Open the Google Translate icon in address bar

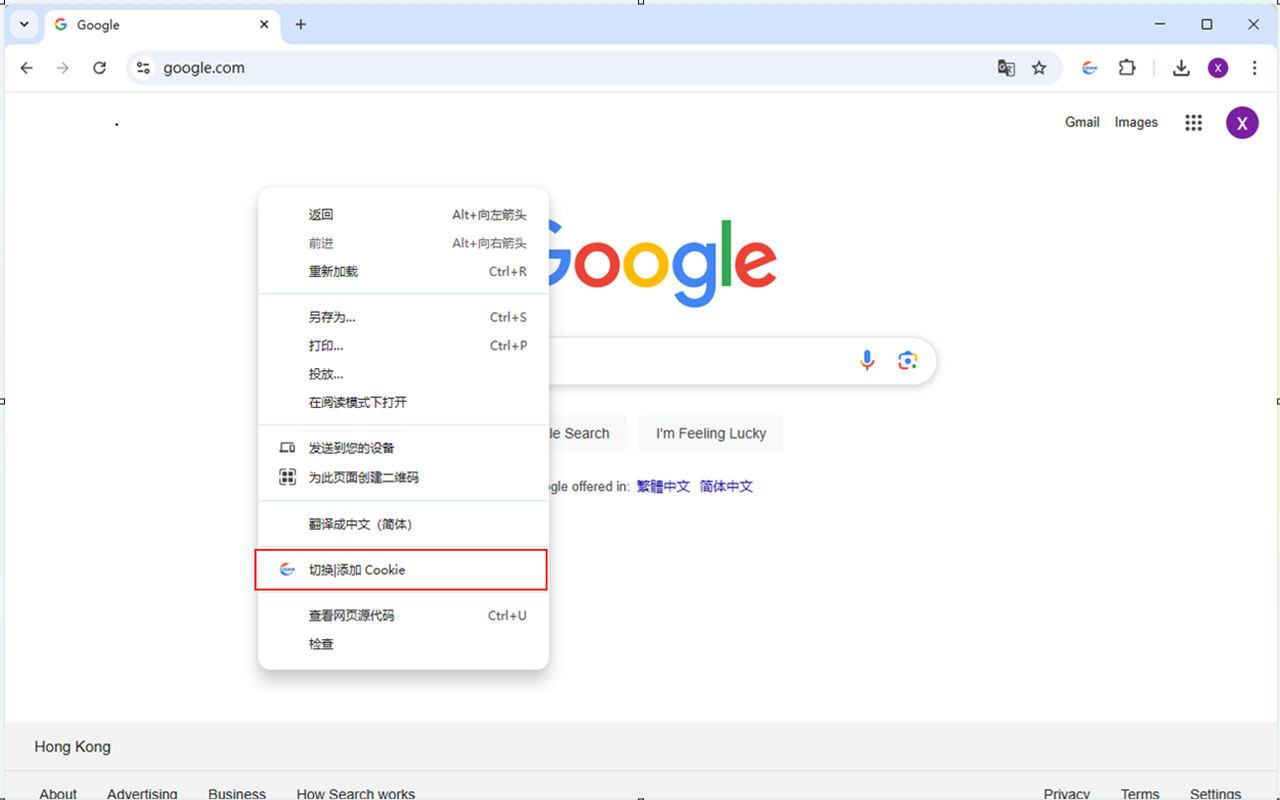(1006, 67)
